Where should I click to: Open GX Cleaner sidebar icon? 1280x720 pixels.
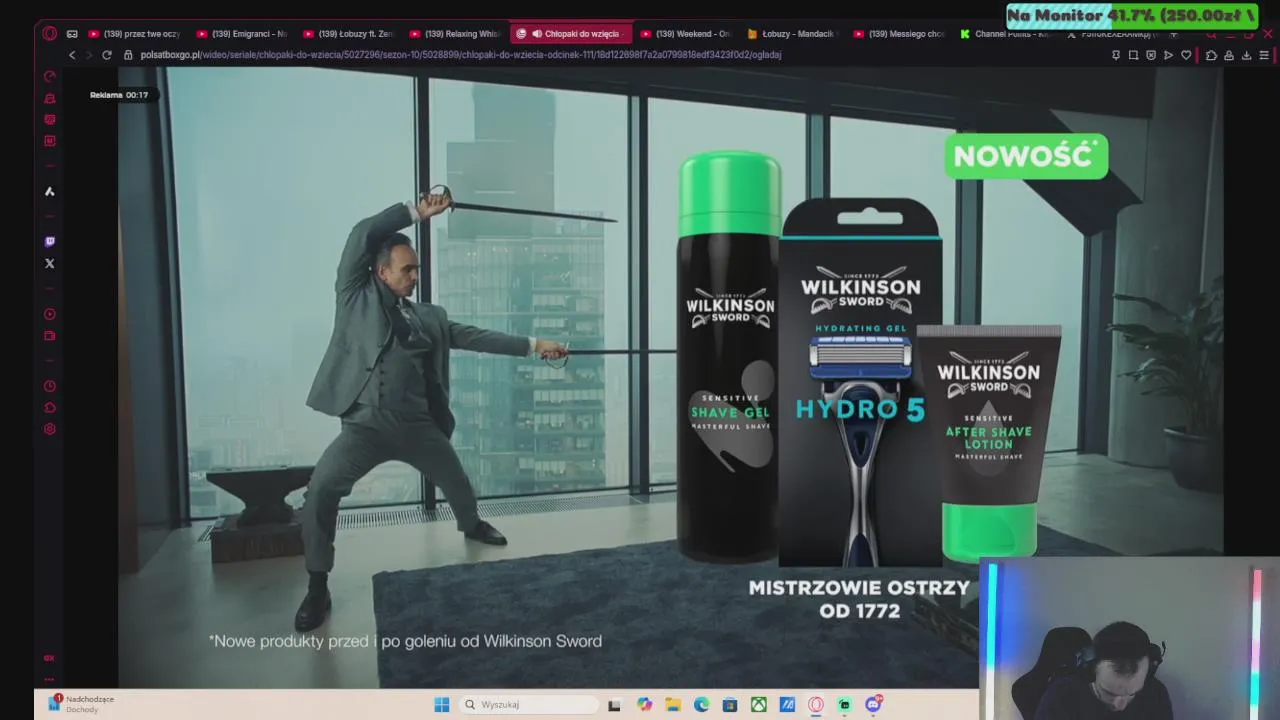[49, 98]
